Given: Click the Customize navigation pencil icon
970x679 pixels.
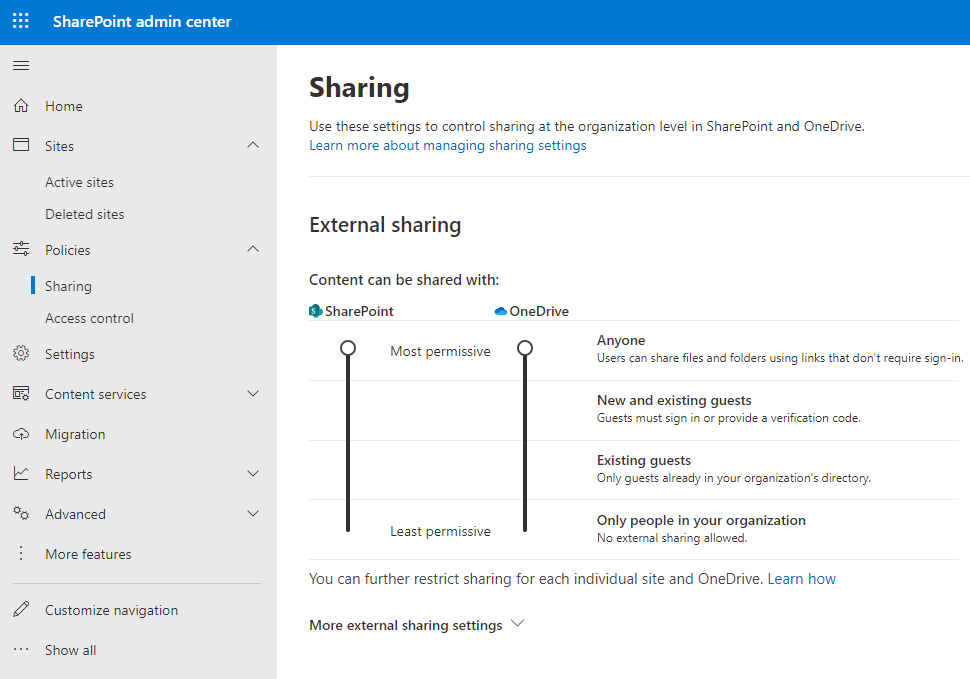Looking at the screenshot, I should click(x=21, y=609).
